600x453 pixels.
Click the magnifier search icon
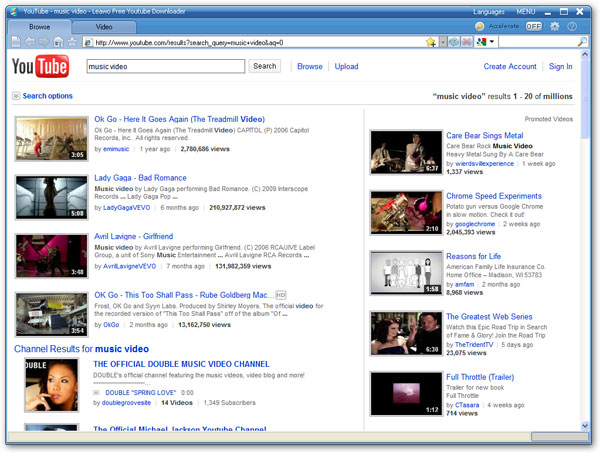click(582, 42)
